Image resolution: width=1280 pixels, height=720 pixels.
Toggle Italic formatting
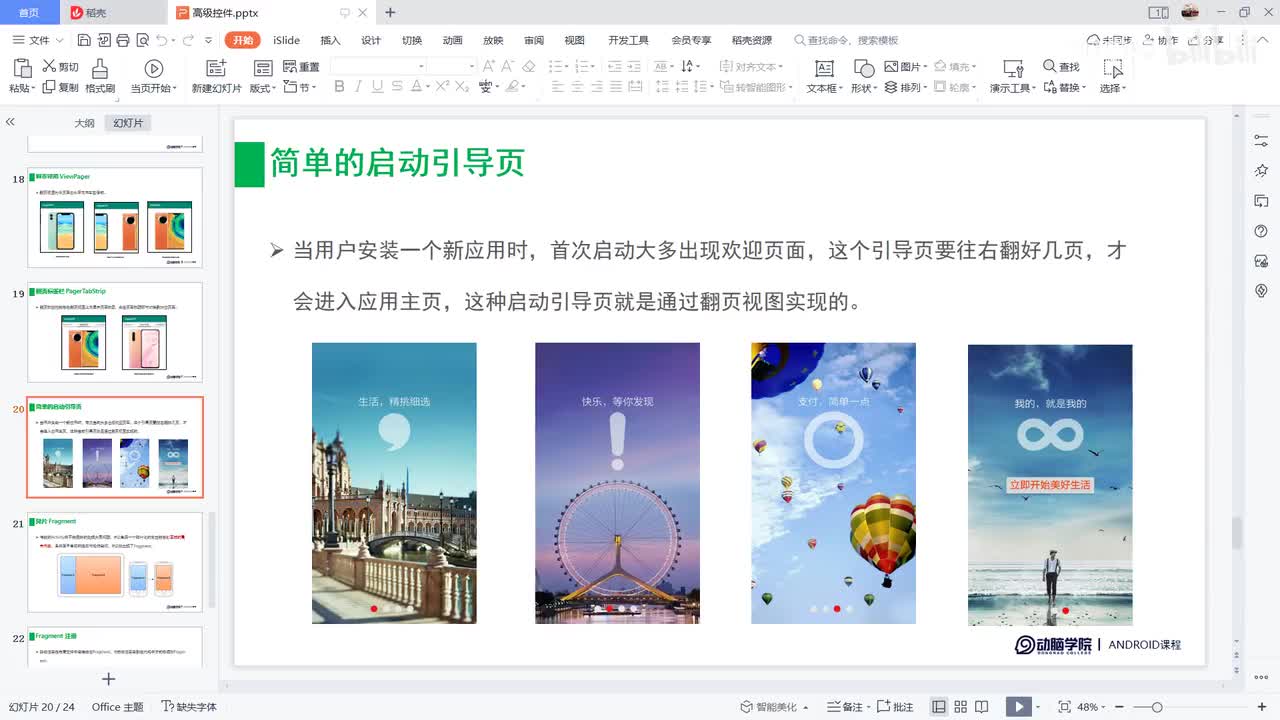pyautogui.click(x=359, y=87)
